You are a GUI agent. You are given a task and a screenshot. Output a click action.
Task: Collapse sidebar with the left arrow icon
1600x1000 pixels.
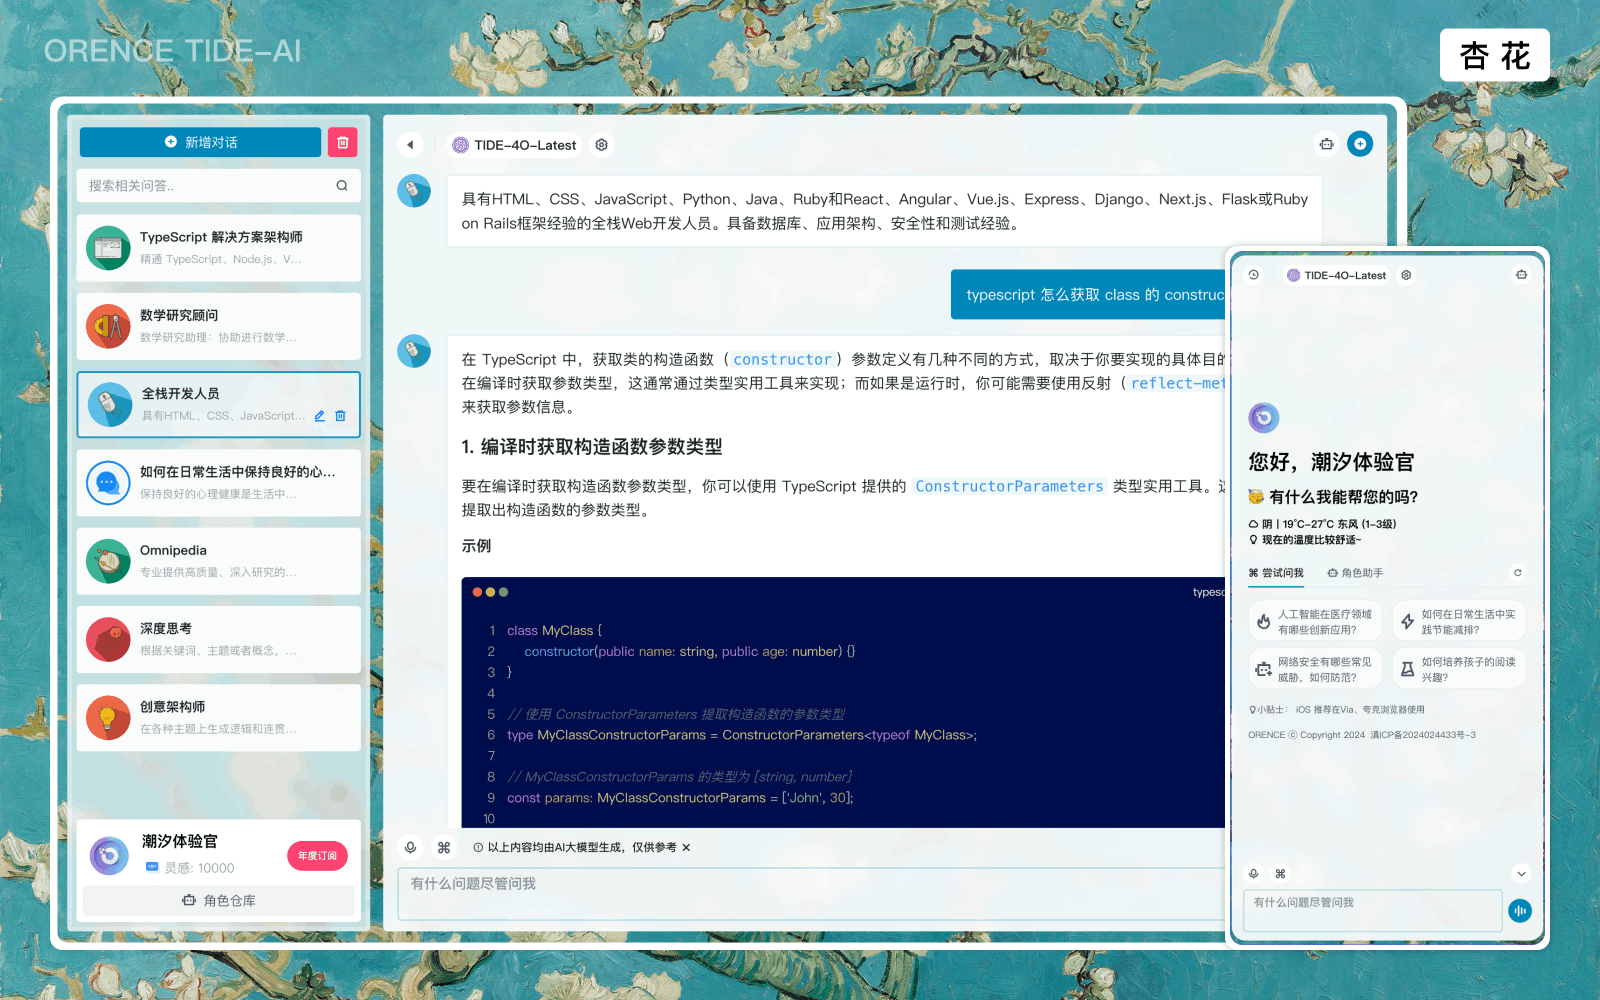click(x=410, y=145)
